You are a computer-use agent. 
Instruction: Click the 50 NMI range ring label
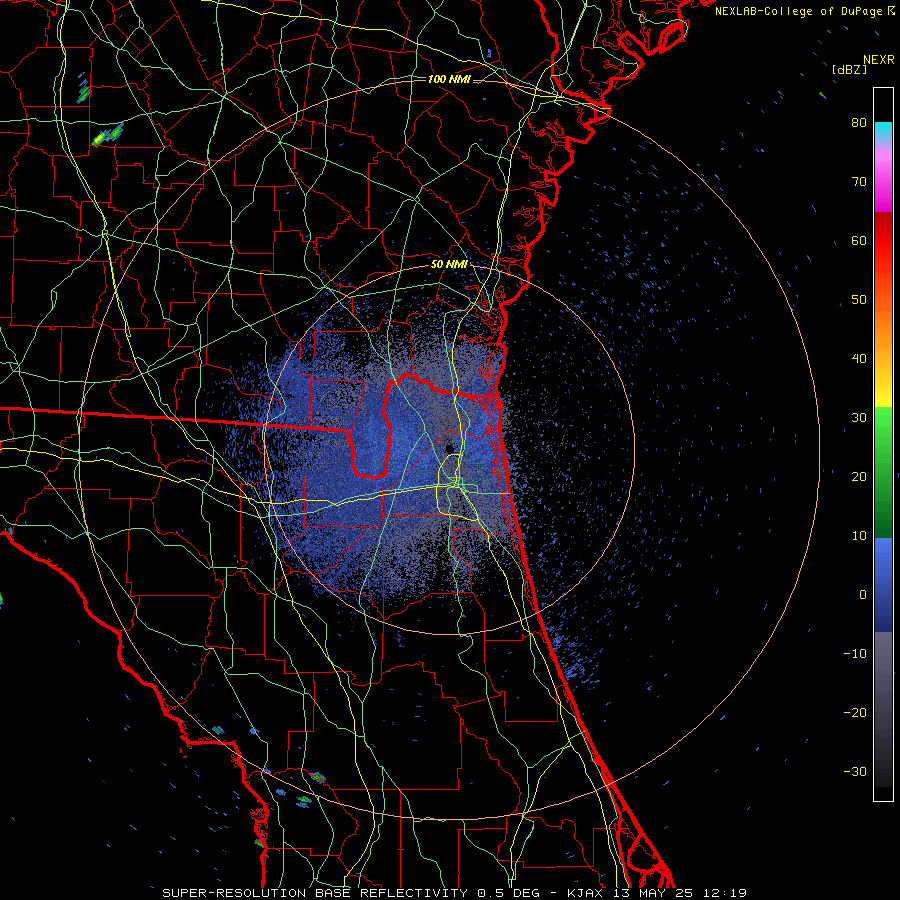tap(449, 265)
